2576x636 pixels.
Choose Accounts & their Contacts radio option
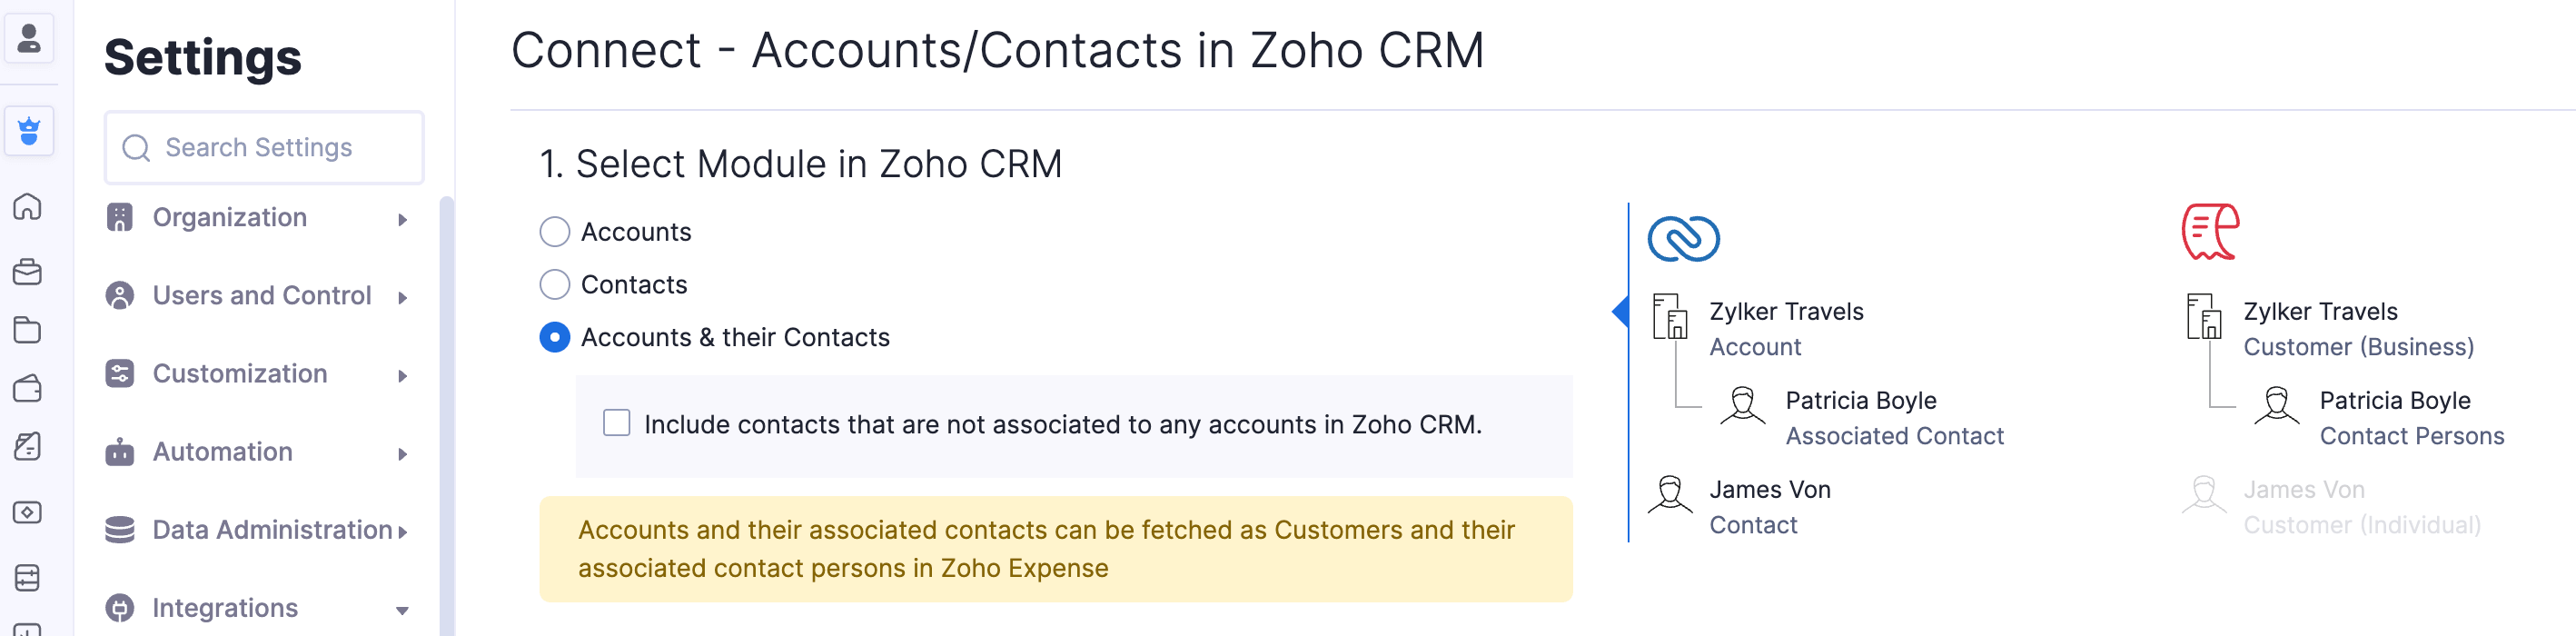click(x=555, y=338)
